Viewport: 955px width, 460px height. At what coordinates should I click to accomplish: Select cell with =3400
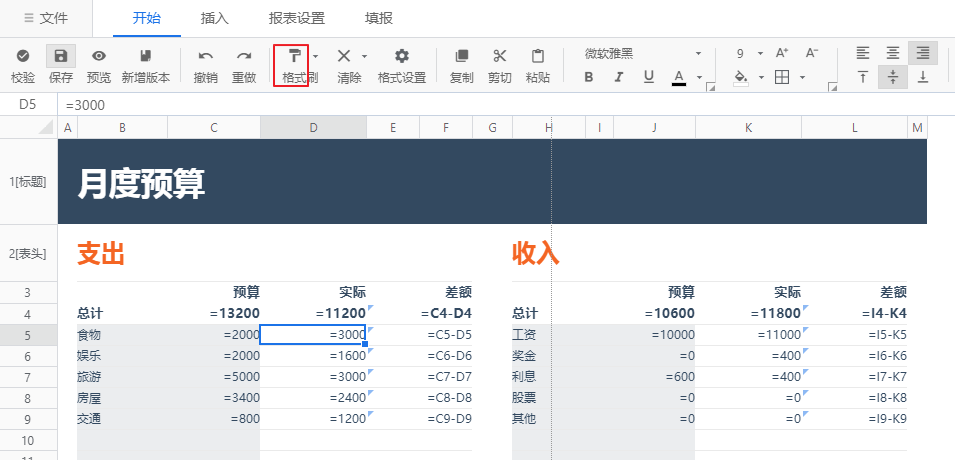tap(214, 398)
